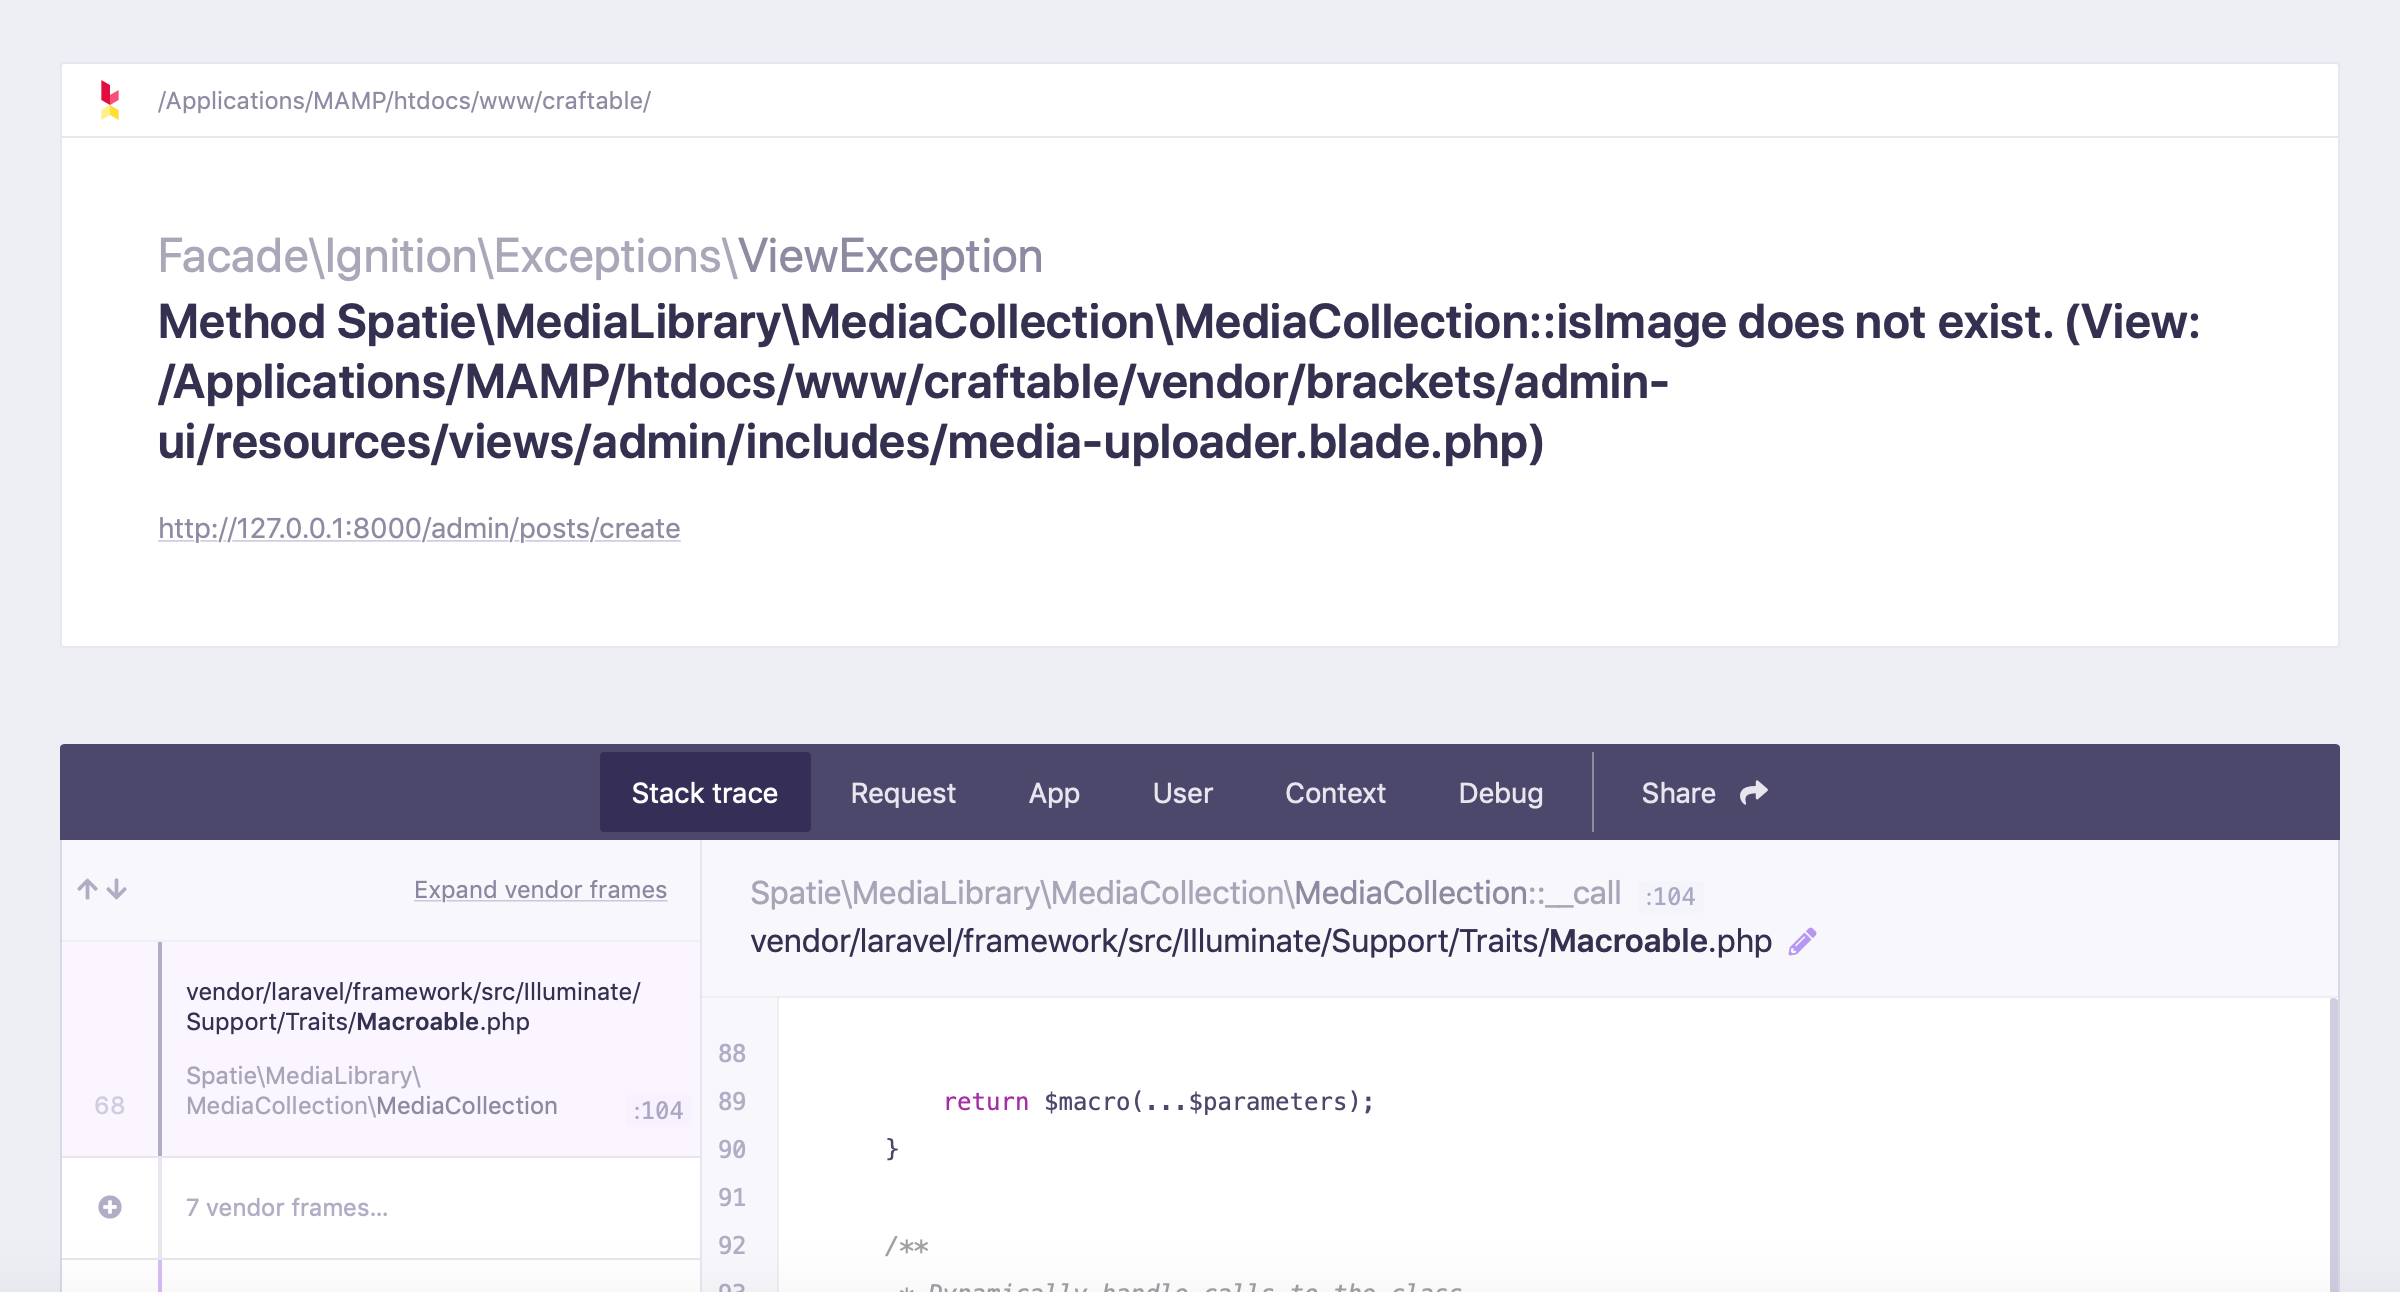Open the link http://127.0.0.1:8000/admin/posts/create
Image resolution: width=2400 pixels, height=1292 pixels.
click(418, 528)
